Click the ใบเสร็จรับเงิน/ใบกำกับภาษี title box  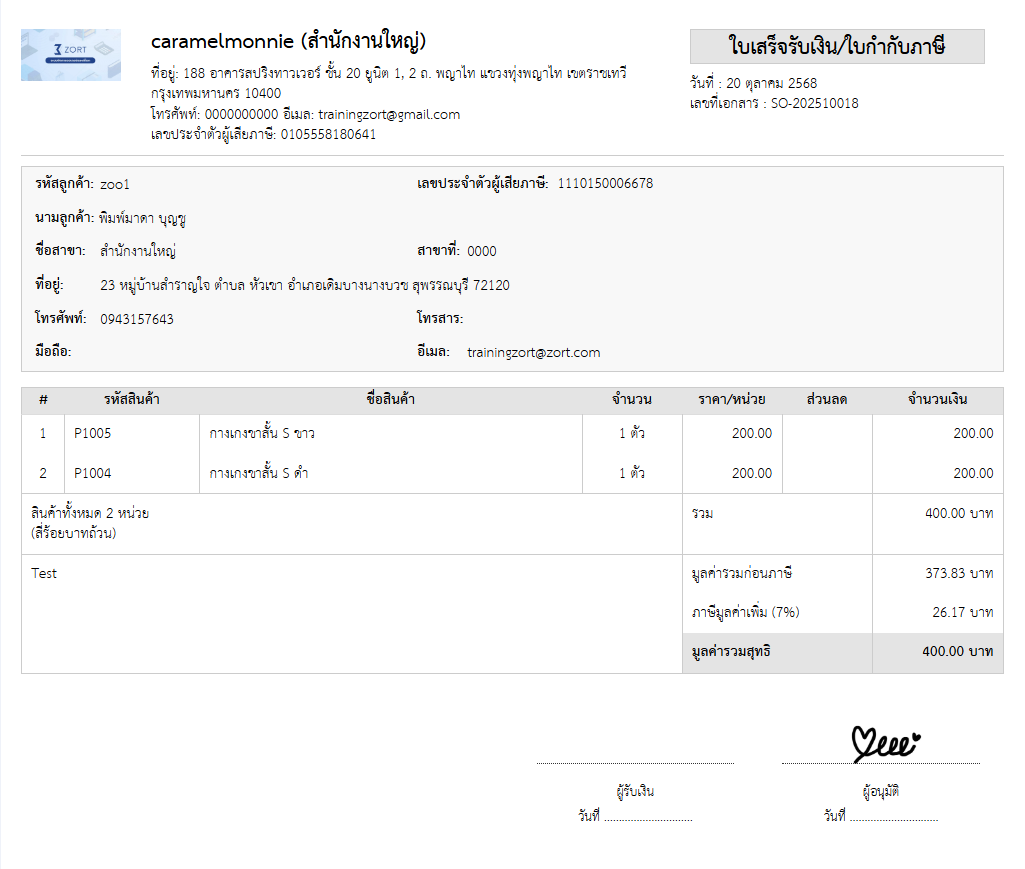pos(837,47)
